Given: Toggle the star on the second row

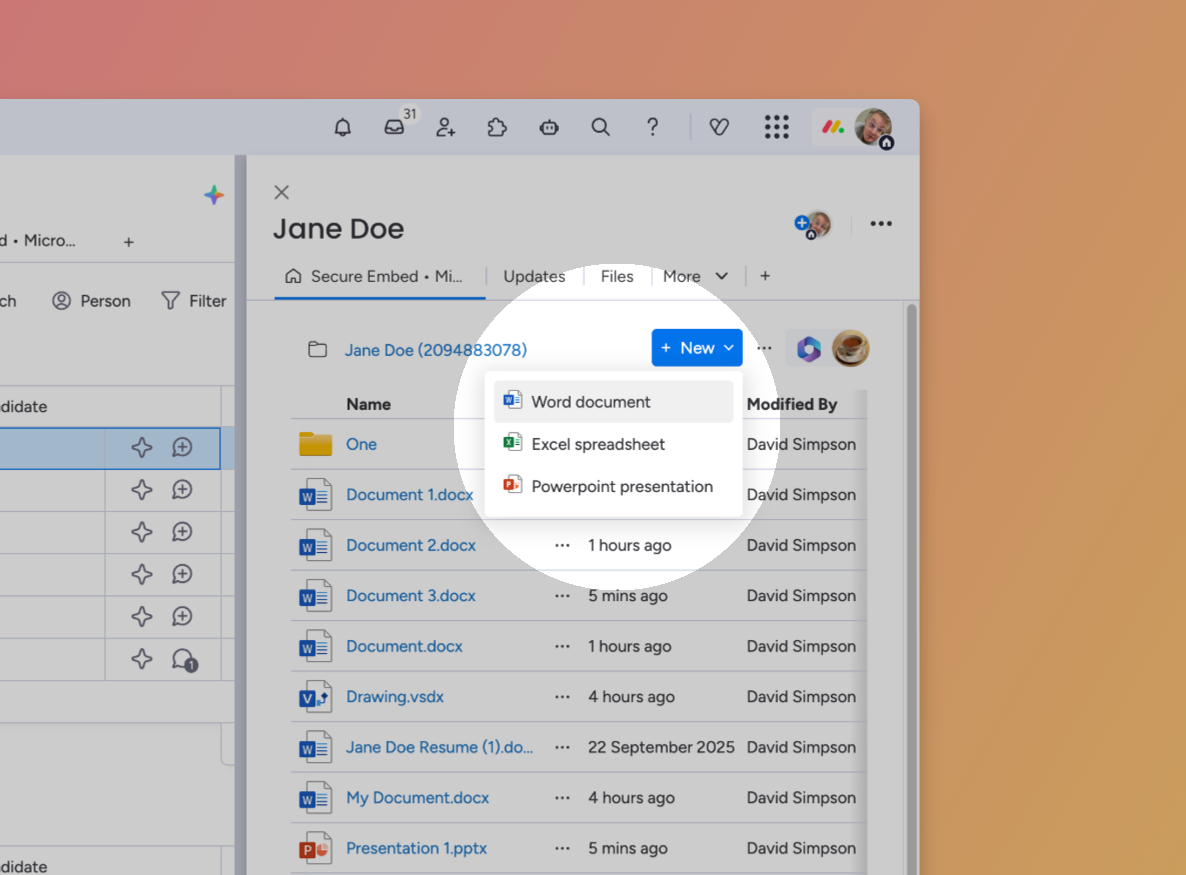Looking at the screenshot, I should (141, 490).
